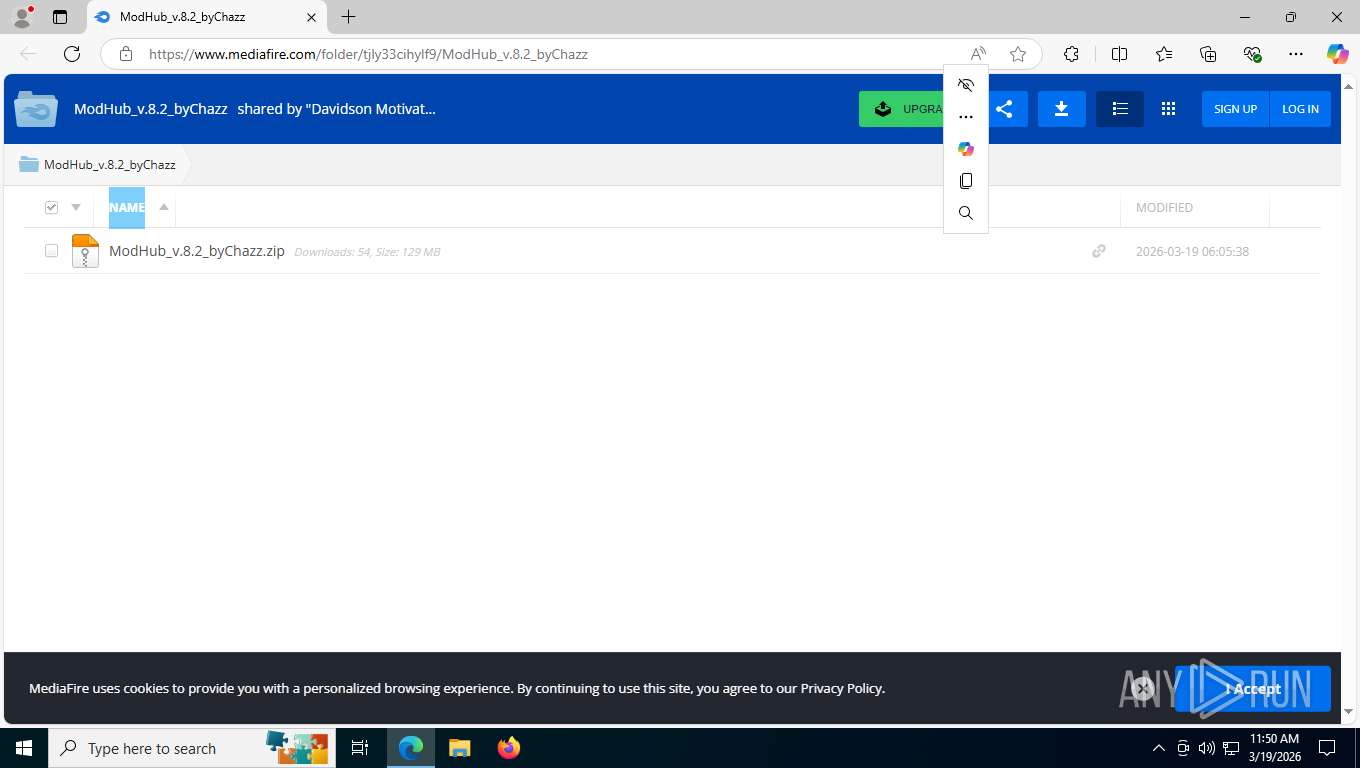Click the MediaFire folder logo icon
This screenshot has width=1360, height=768.
pos(36,109)
